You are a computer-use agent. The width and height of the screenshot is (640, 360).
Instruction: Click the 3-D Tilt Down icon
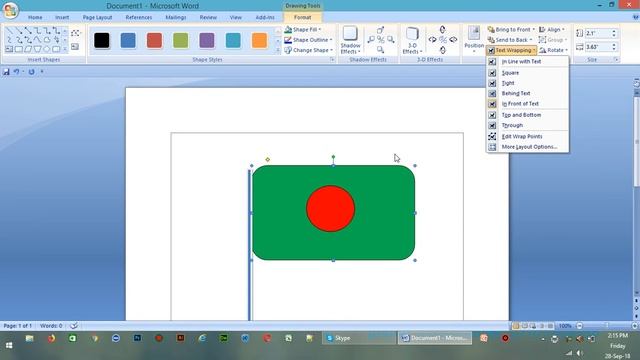pos(443,50)
